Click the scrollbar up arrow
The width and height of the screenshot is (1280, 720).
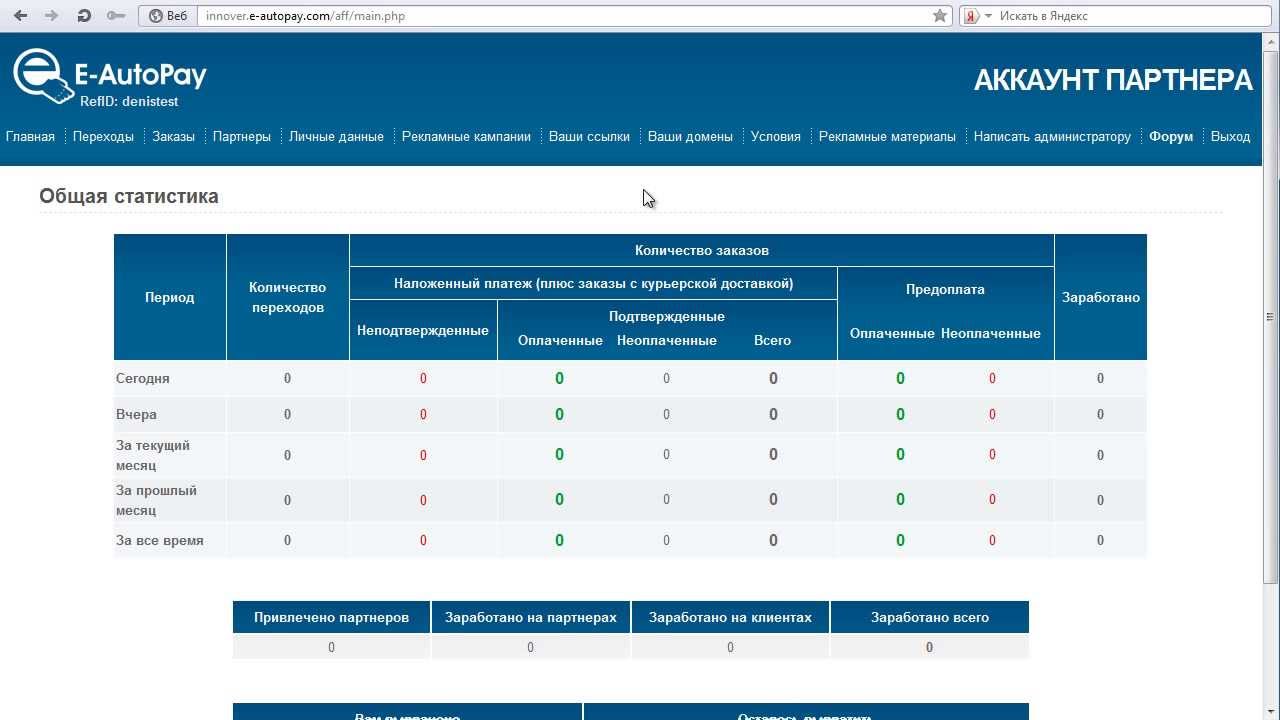(1270, 40)
